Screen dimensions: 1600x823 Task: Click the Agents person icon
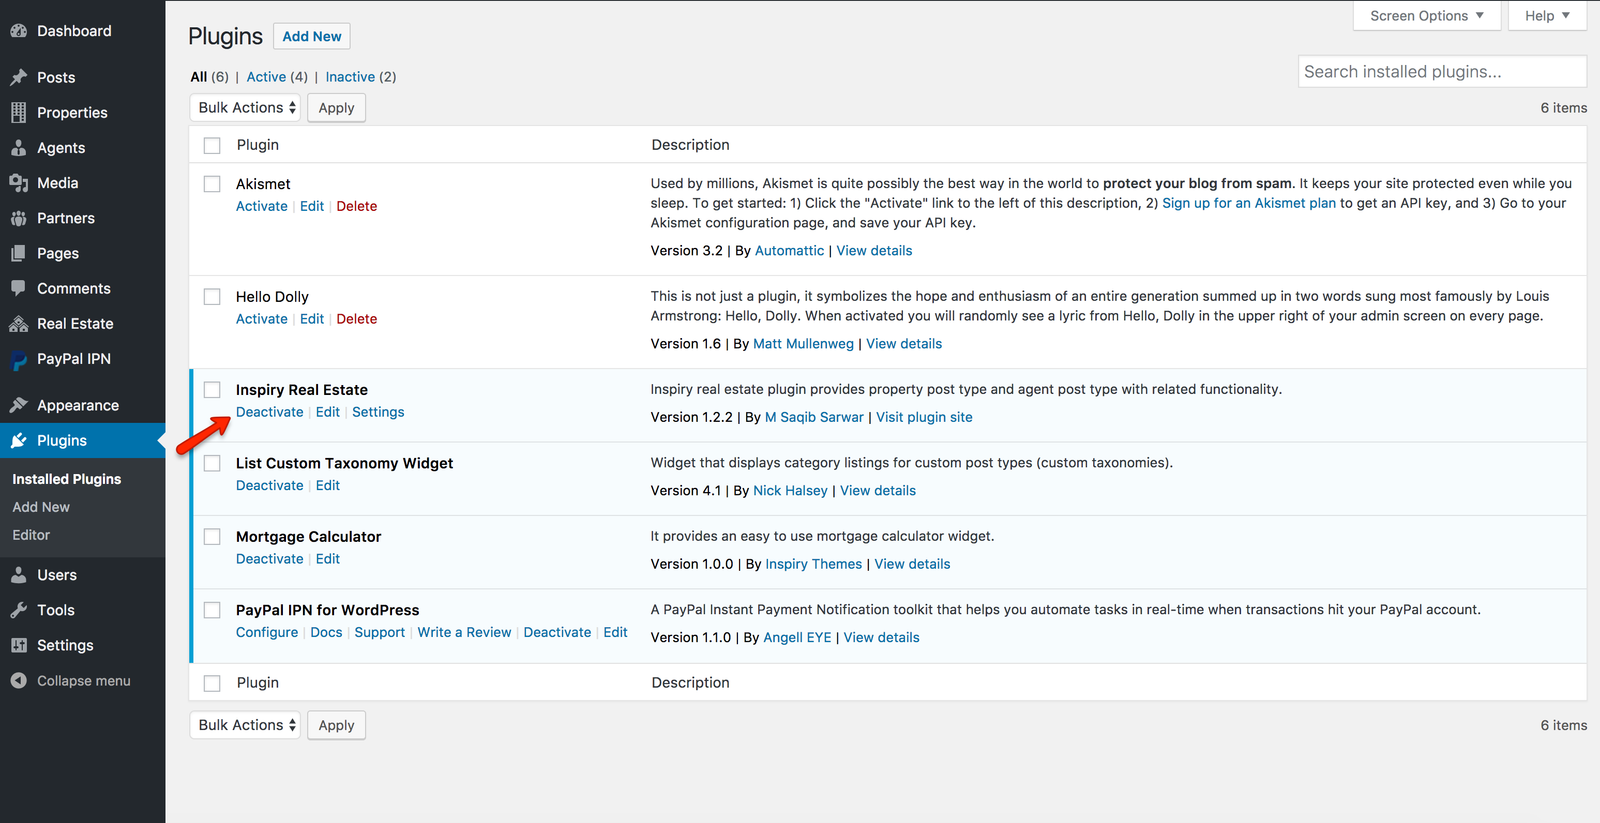tap(18, 148)
